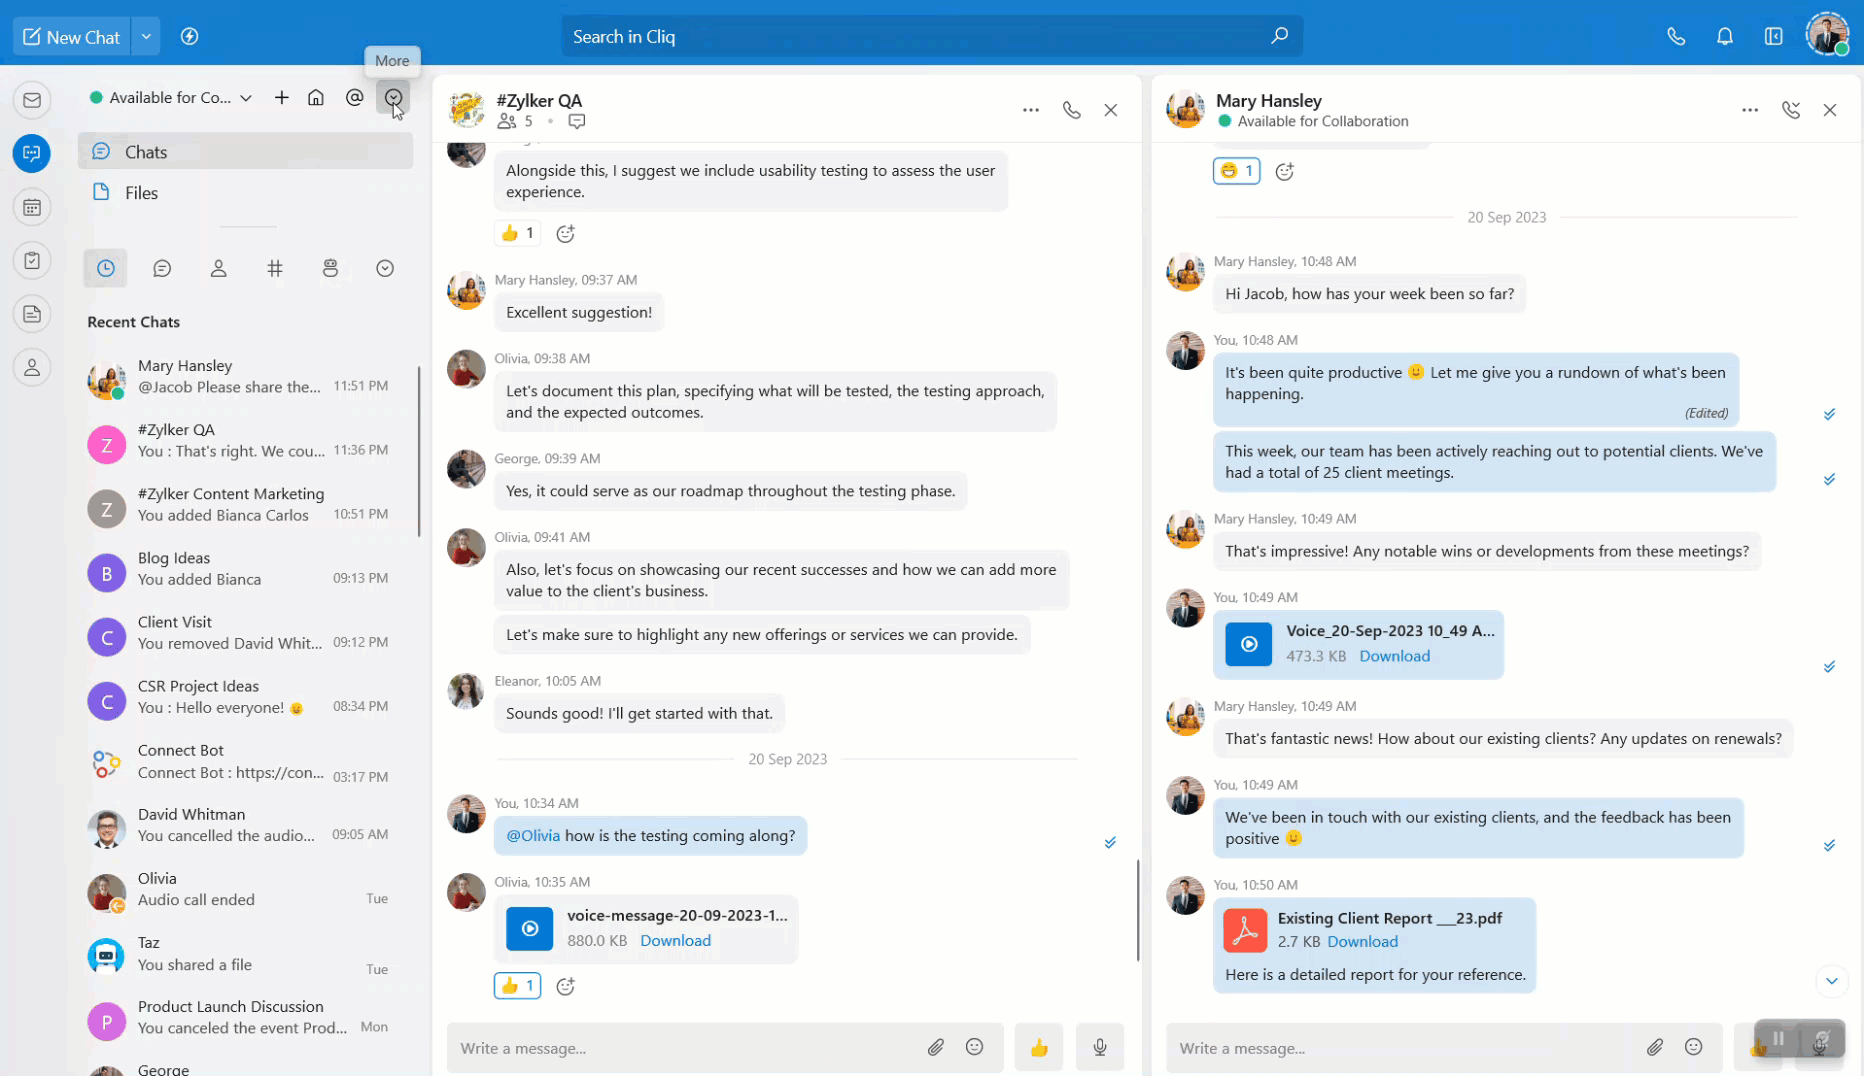The width and height of the screenshot is (1864, 1076).
Task: Toggle thumbs up on usability testing message
Action: [x=517, y=233]
